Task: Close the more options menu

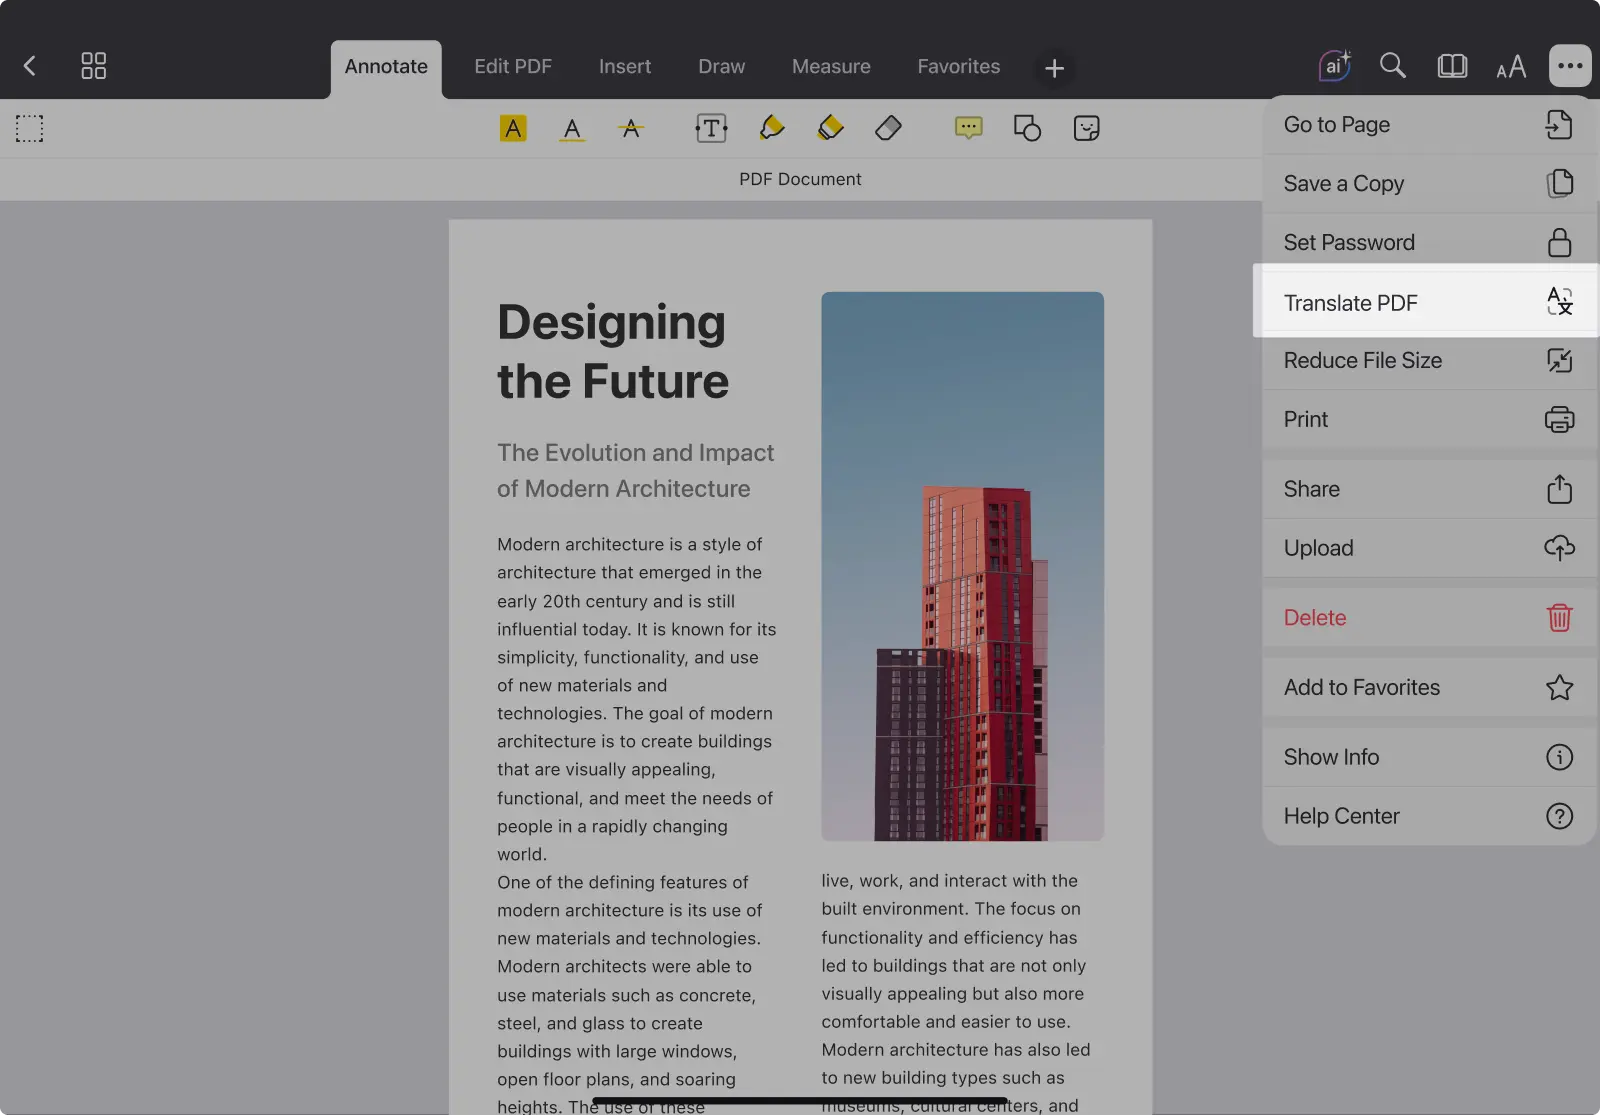Action: tap(1569, 66)
